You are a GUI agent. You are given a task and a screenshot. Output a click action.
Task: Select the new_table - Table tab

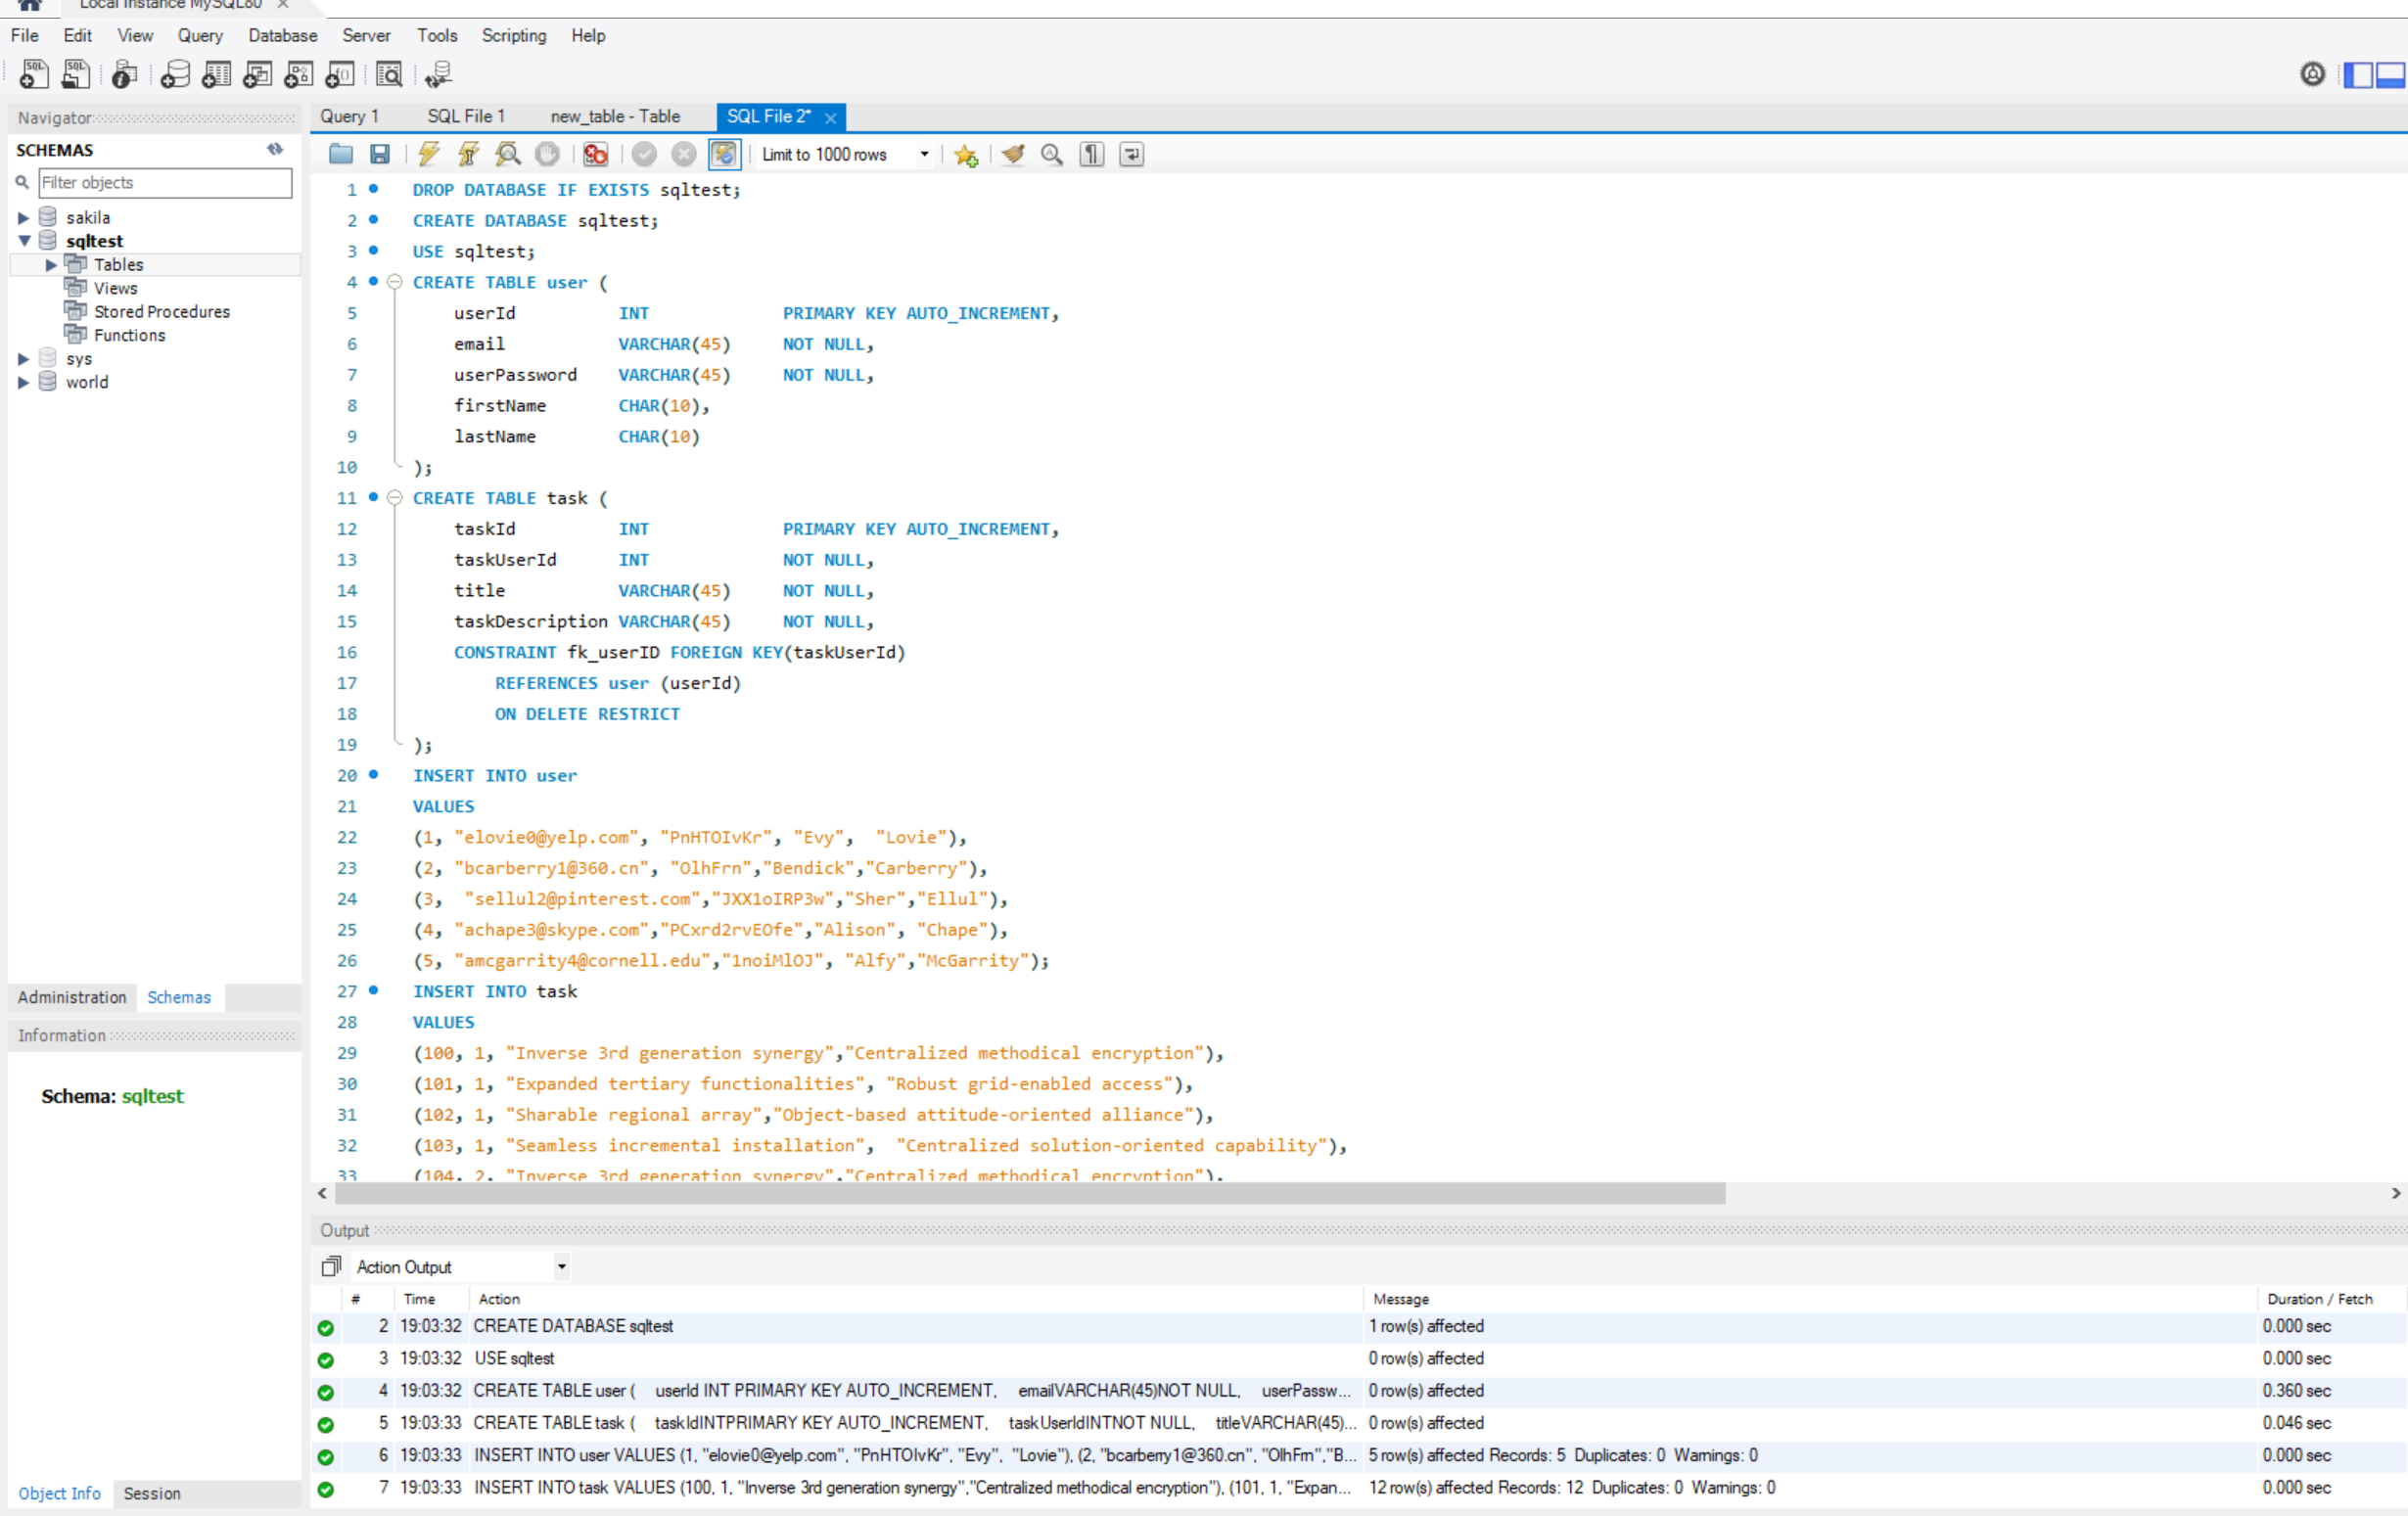coord(614,116)
